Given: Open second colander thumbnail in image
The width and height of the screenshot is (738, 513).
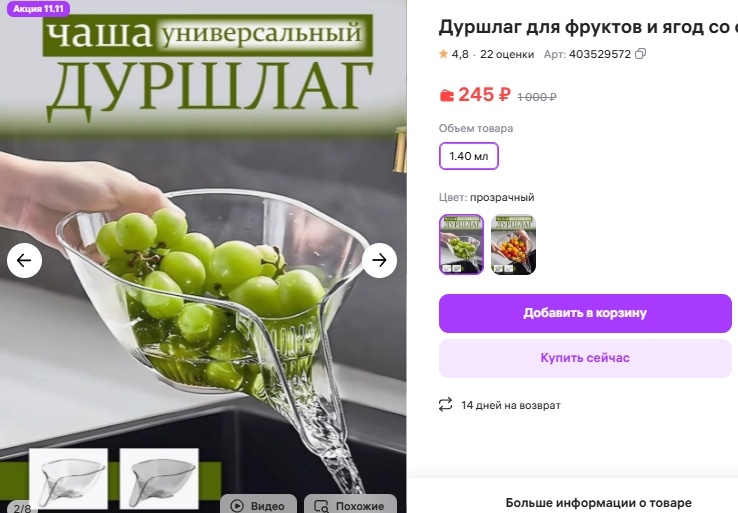Looking at the screenshot, I should (x=159, y=479).
